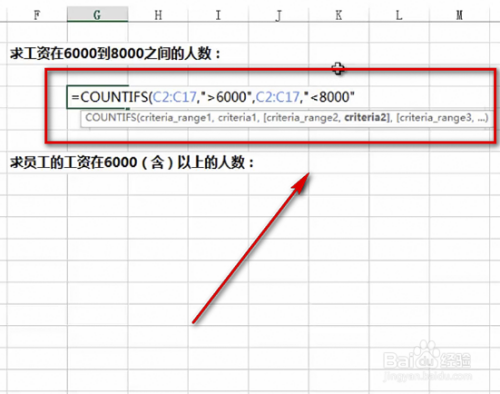The width and height of the screenshot is (500, 394).
Task: Click second C2:C17 reference in formula
Action: [277, 97]
